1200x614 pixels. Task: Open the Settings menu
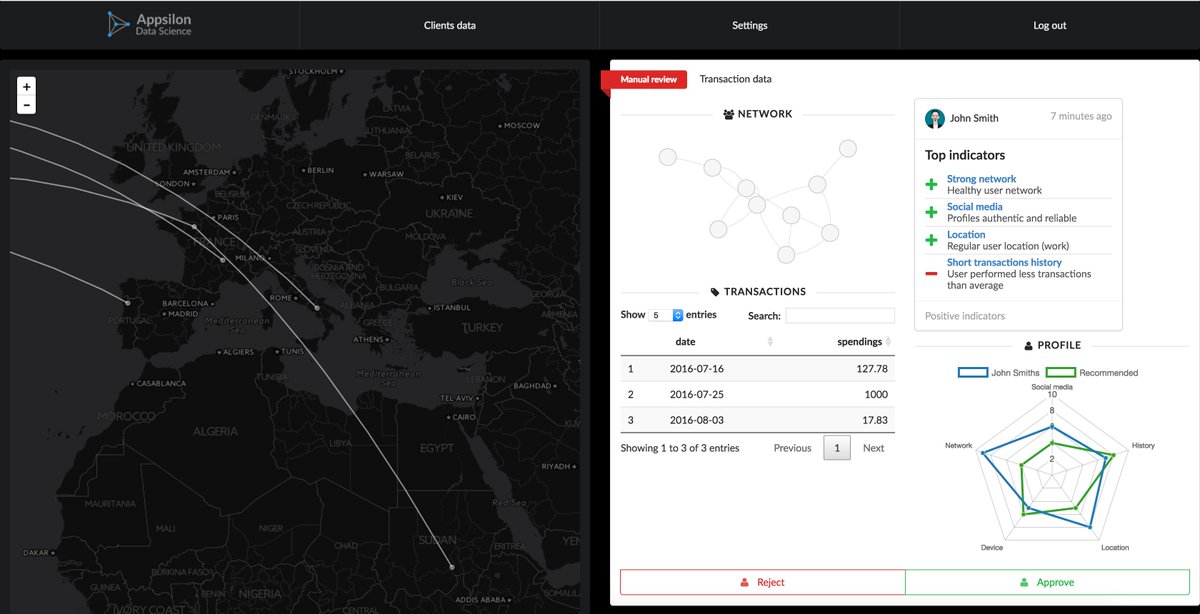pos(750,25)
